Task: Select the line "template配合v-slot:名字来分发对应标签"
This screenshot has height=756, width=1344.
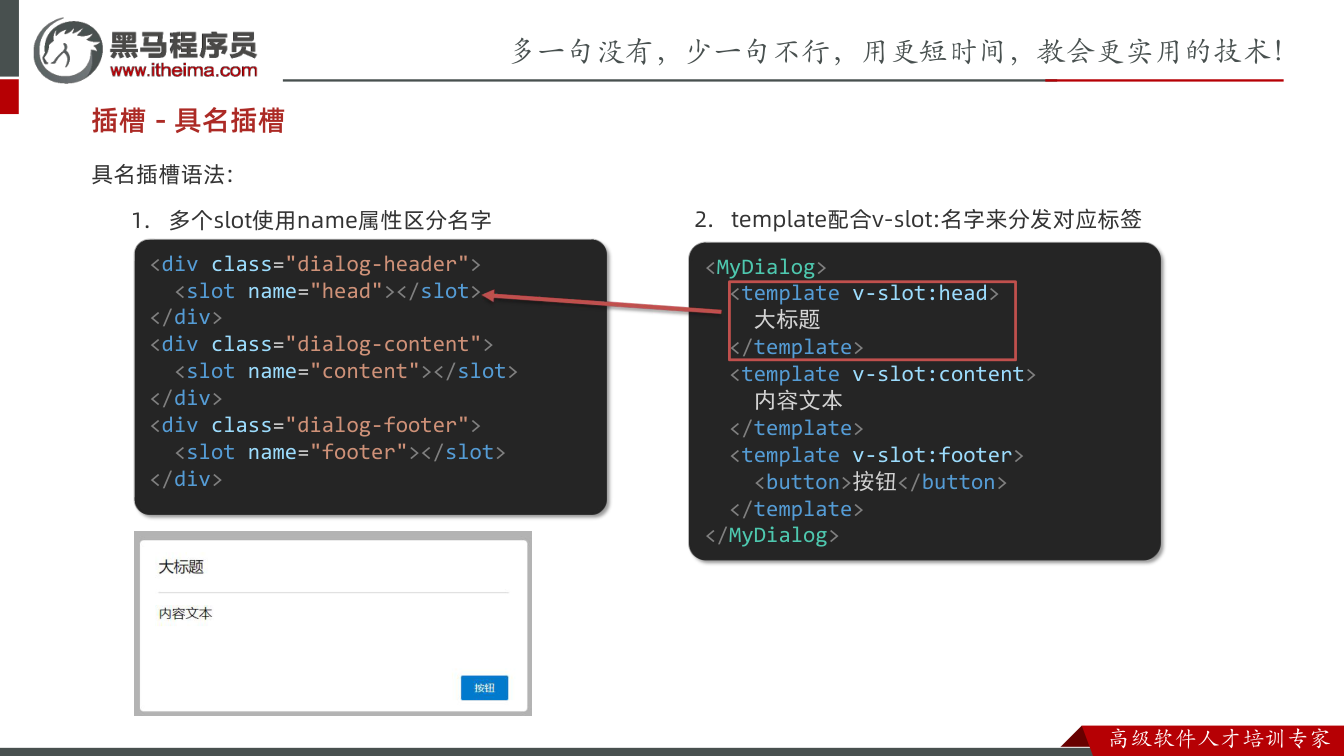Action: pos(936,220)
